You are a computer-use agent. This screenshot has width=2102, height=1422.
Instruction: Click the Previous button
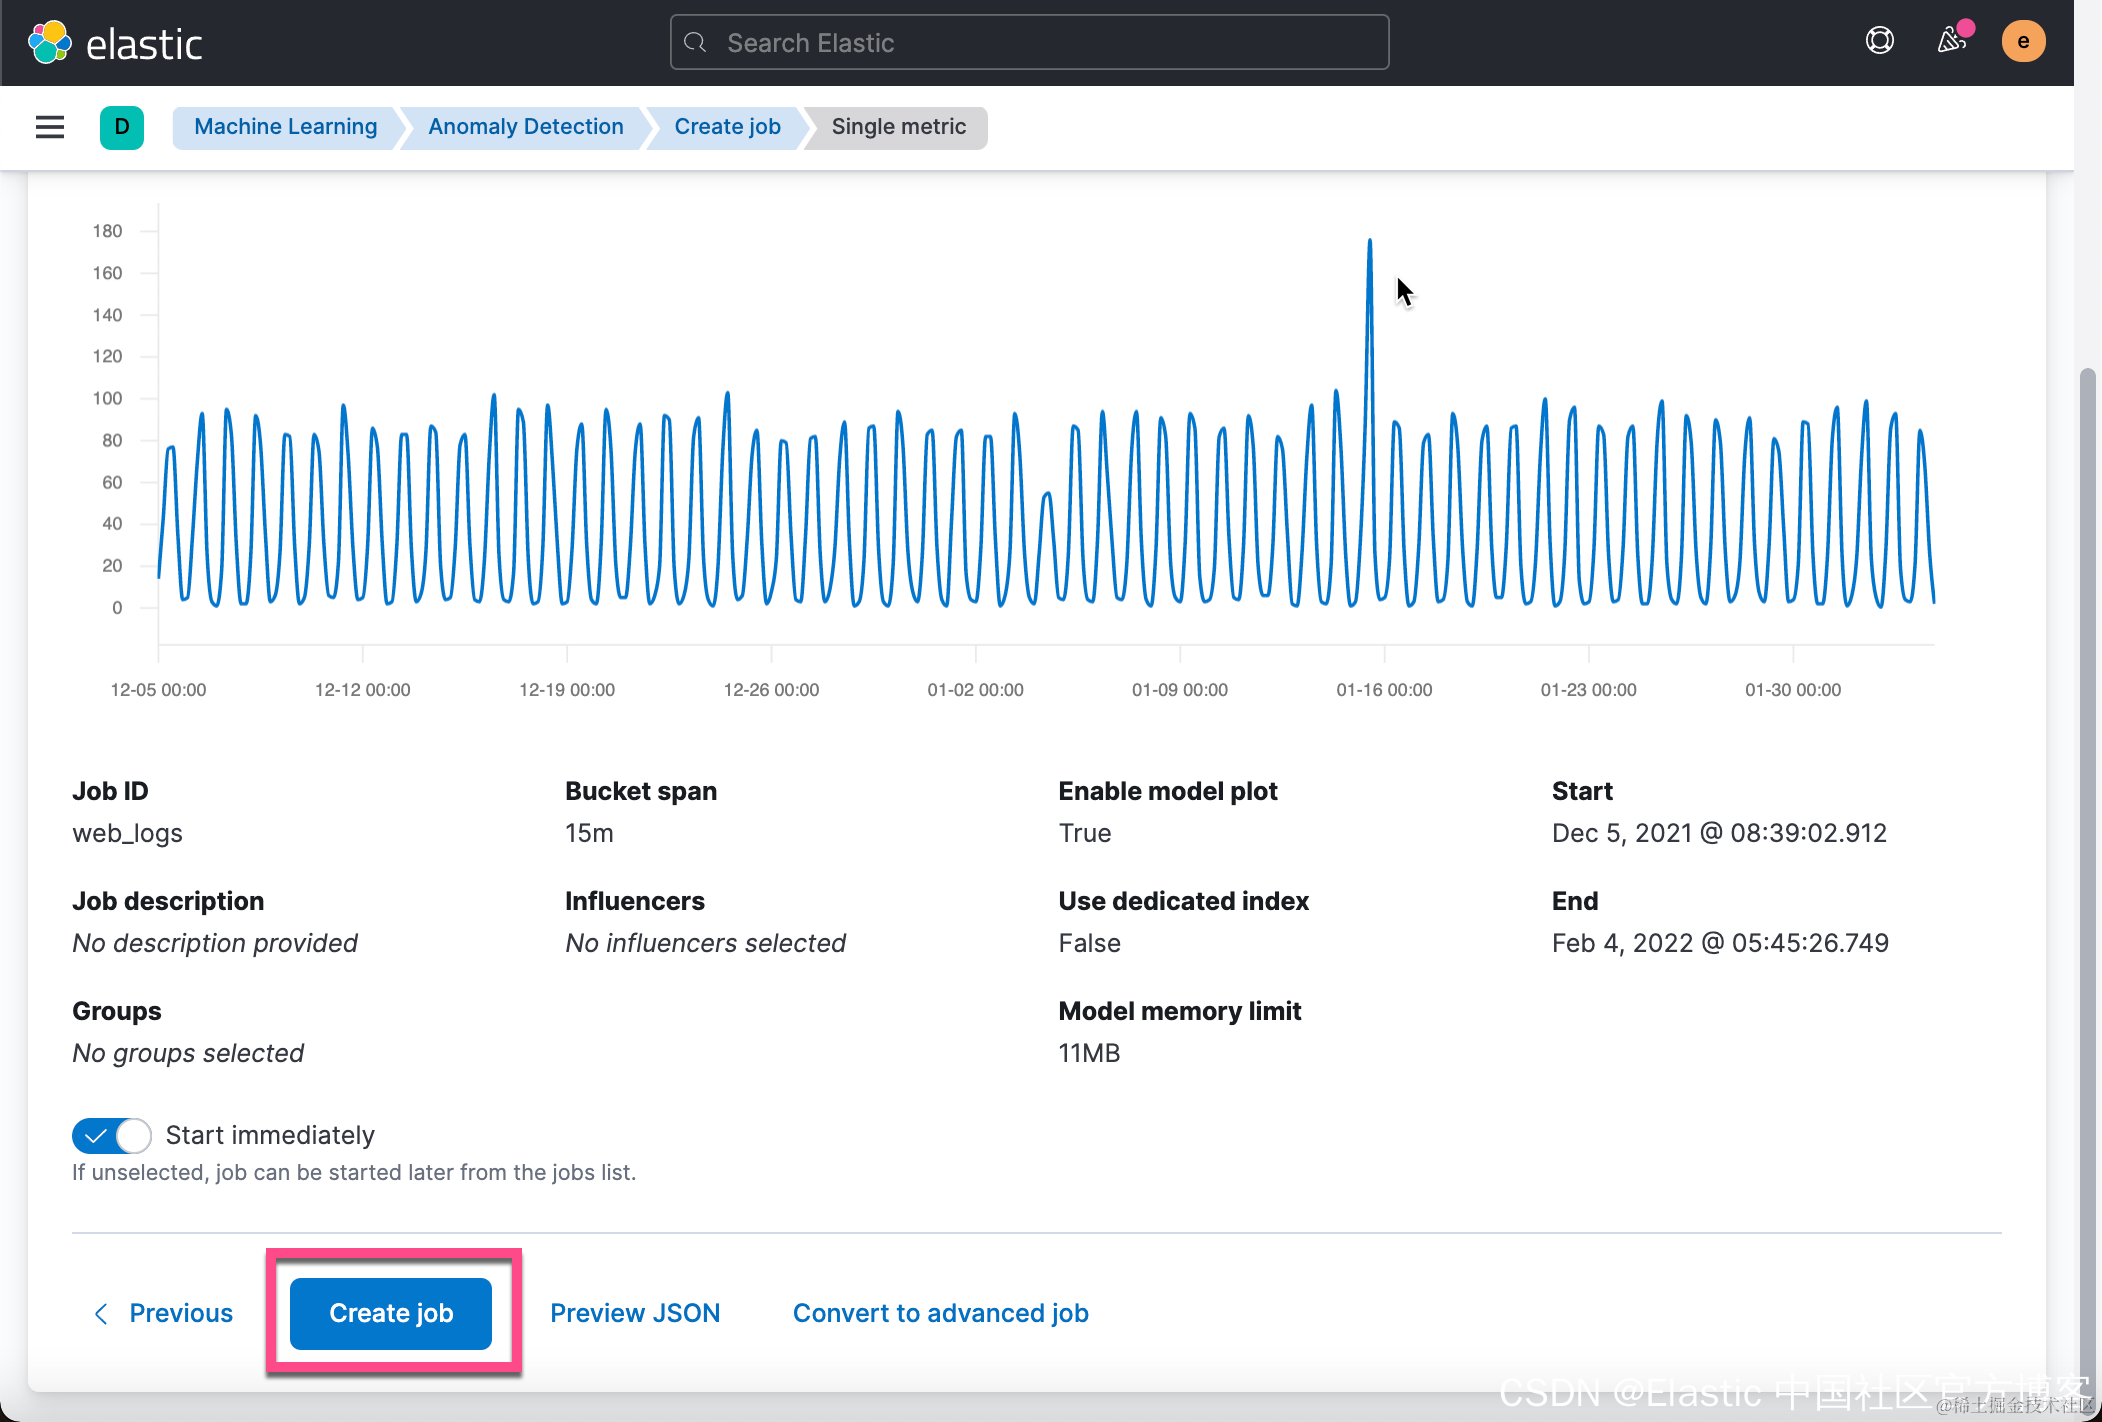[x=163, y=1313]
